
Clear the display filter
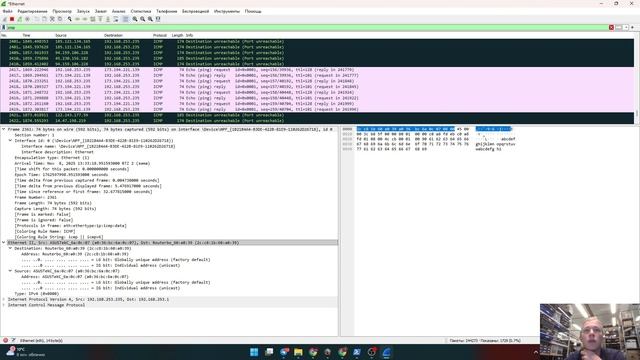tap(611, 27)
